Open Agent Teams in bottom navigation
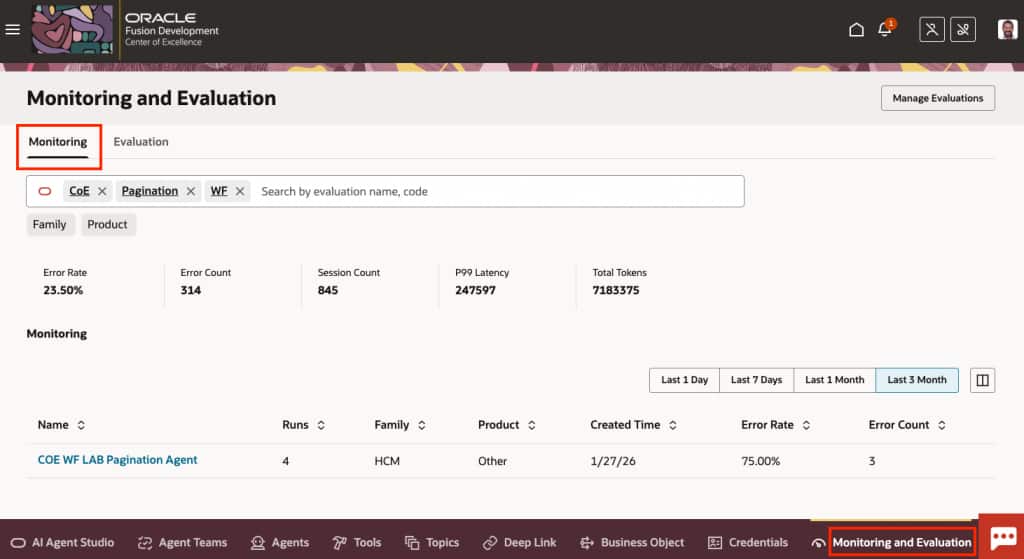Image resolution: width=1024 pixels, height=559 pixels. tap(183, 542)
